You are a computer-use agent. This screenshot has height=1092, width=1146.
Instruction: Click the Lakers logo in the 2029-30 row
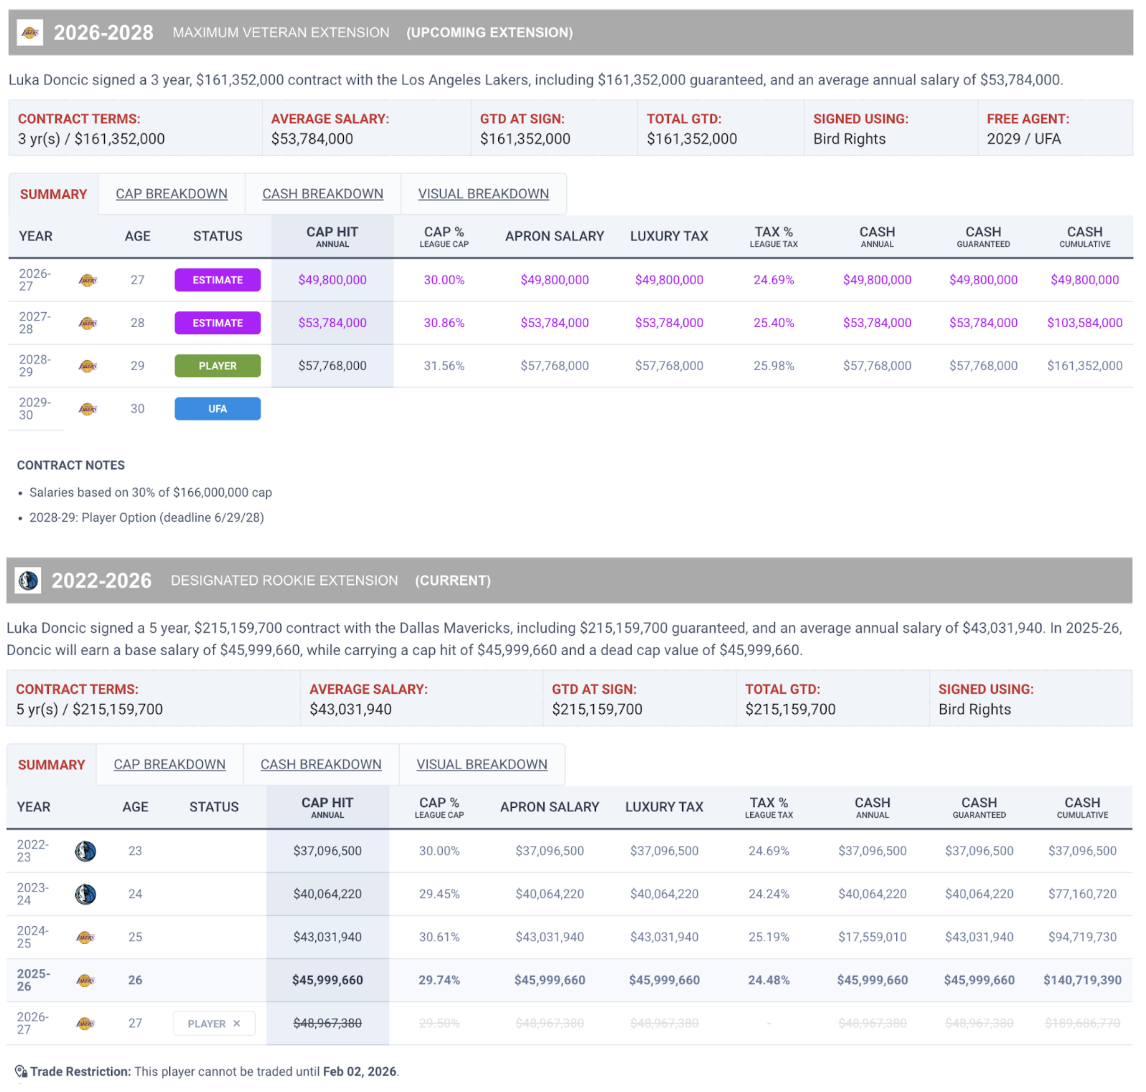pos(87,409)
